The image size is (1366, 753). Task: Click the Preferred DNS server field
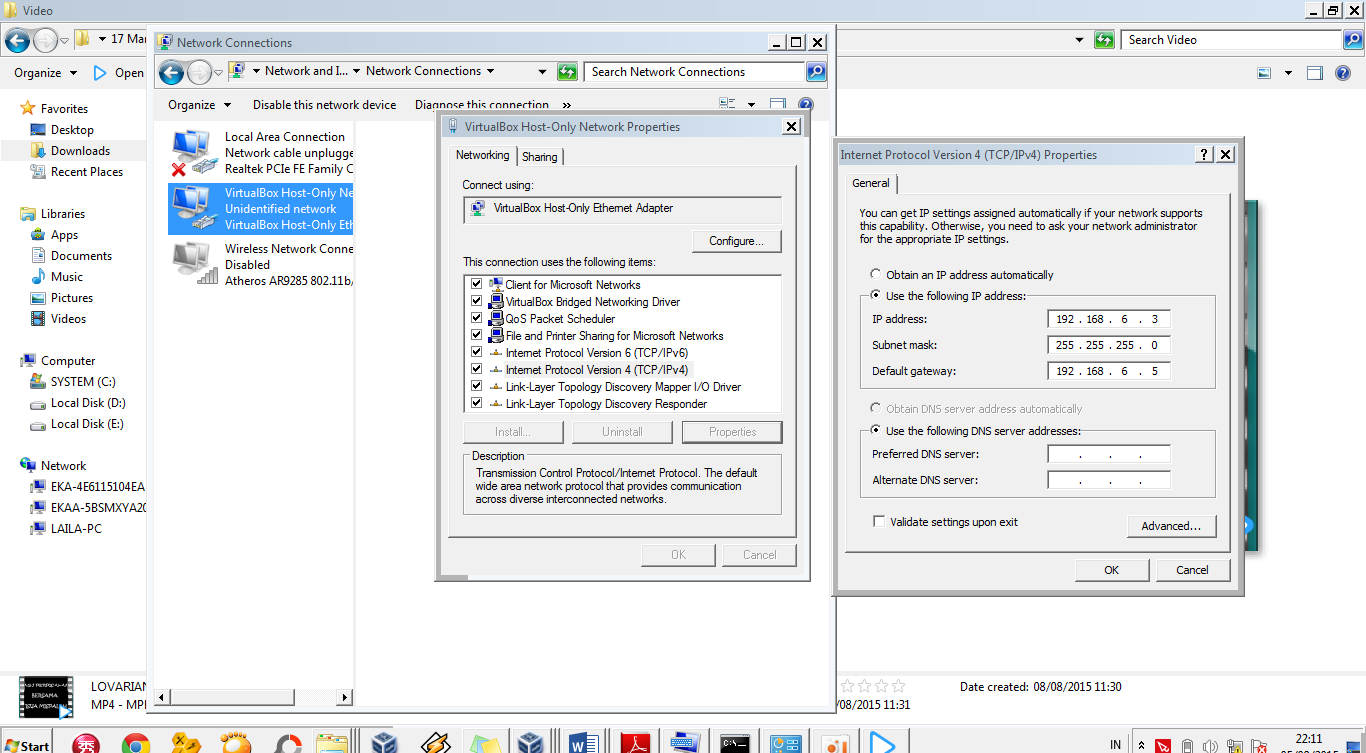pos(1109,454)
